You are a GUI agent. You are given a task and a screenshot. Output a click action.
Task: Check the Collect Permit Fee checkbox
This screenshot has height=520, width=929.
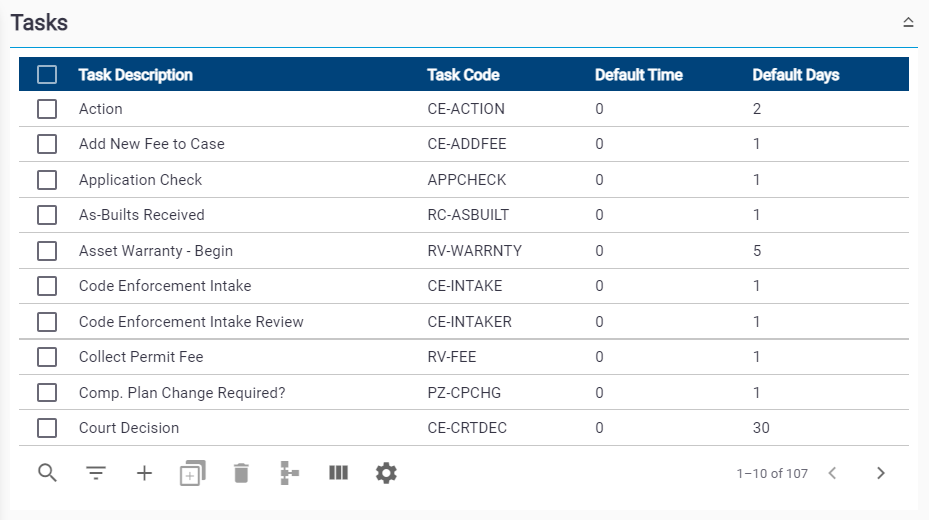47,357
